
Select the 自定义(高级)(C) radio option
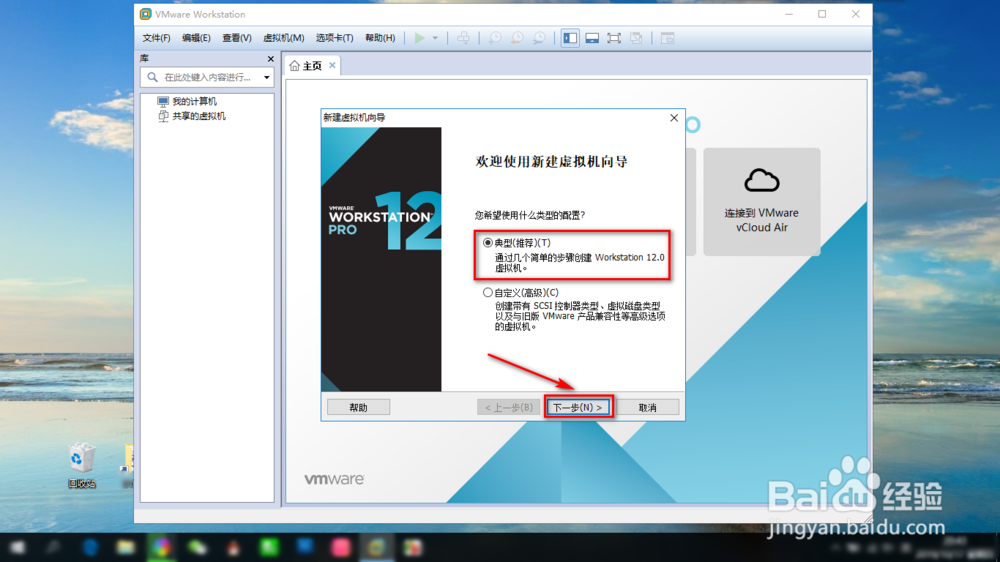488,293
